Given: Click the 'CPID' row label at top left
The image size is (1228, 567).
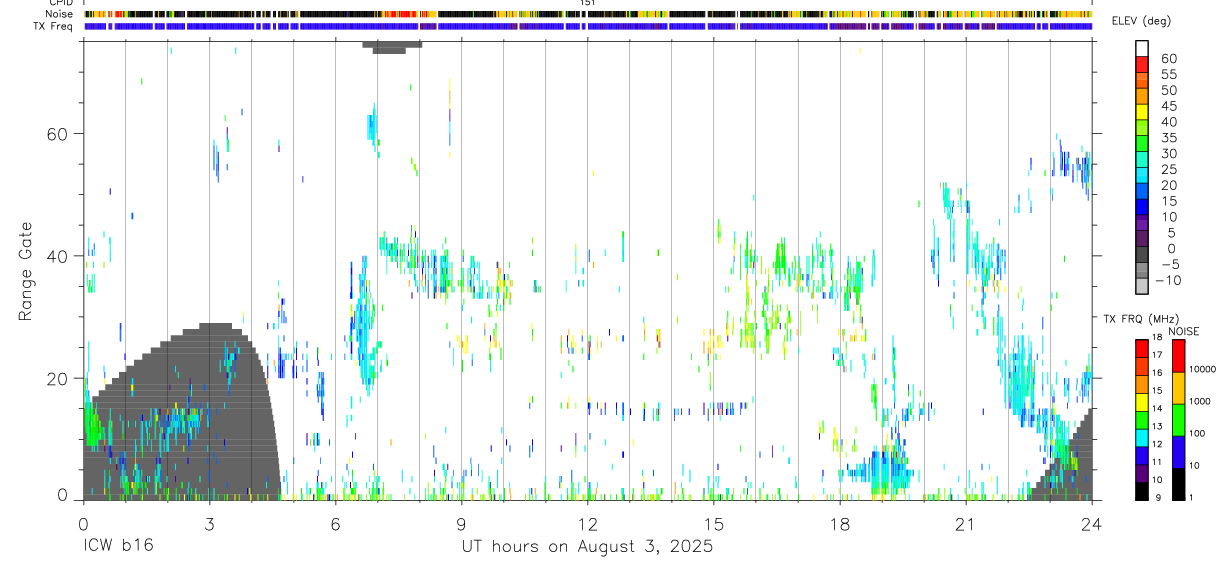Looking at the screenshot, I should tap(60, 3).
